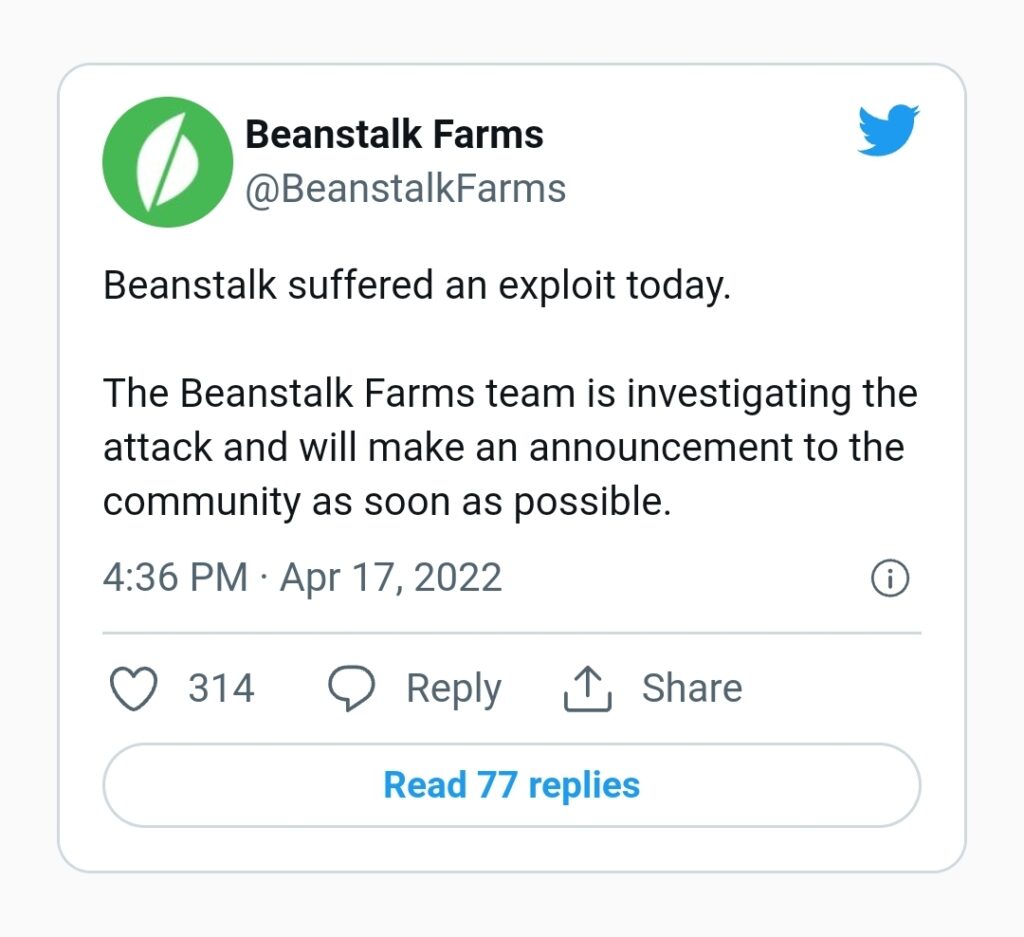Open Twitter via the blue bird logo
Screen dimensions: 1024x937
click(888, 131)
